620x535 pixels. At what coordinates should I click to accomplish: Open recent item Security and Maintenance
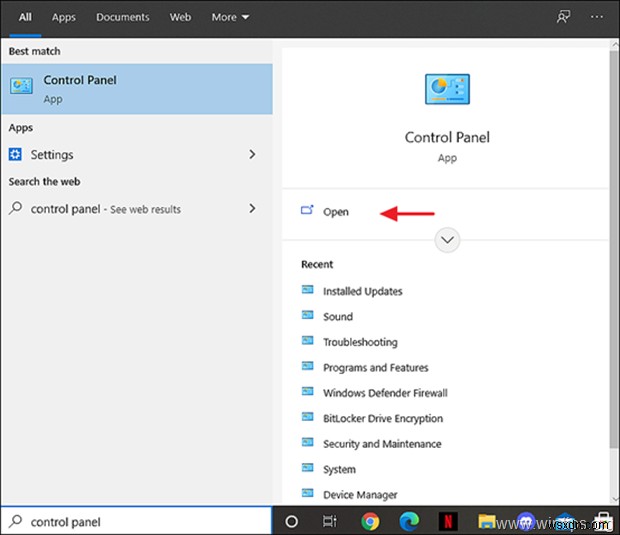pyautogui.click(x=382, y=444)
